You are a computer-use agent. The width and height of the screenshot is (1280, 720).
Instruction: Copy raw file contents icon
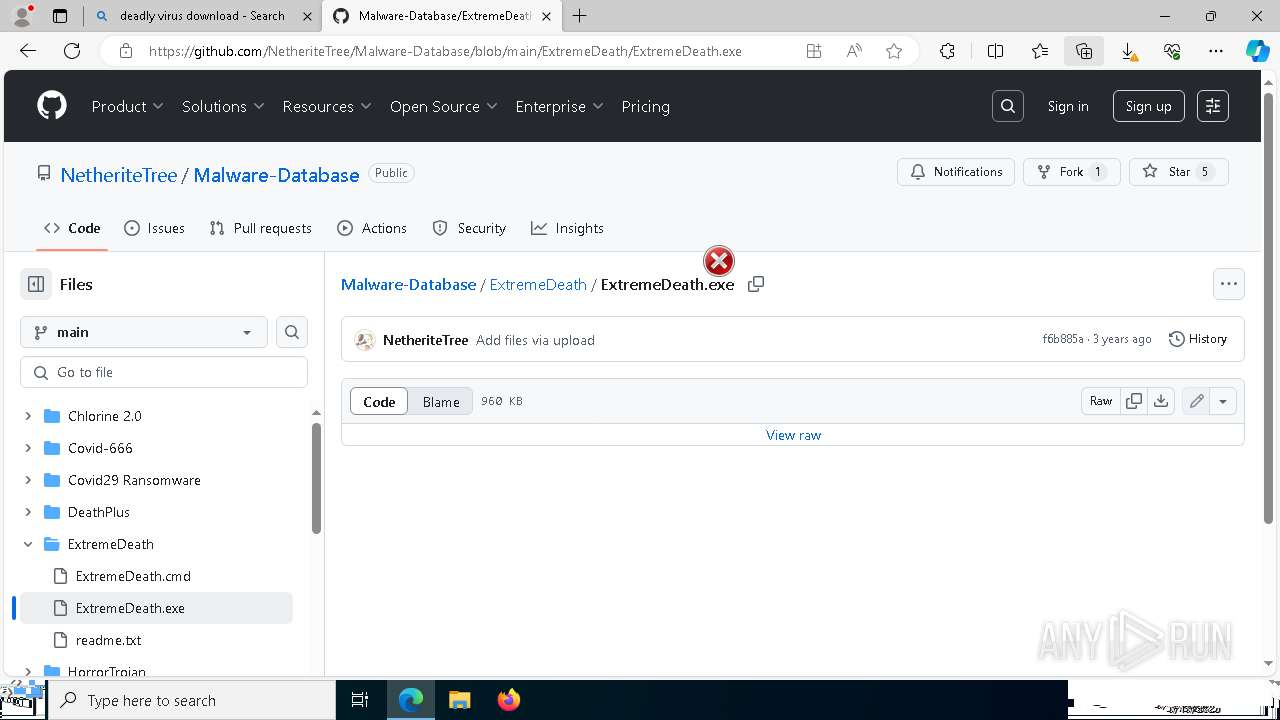click(1134, 401)
